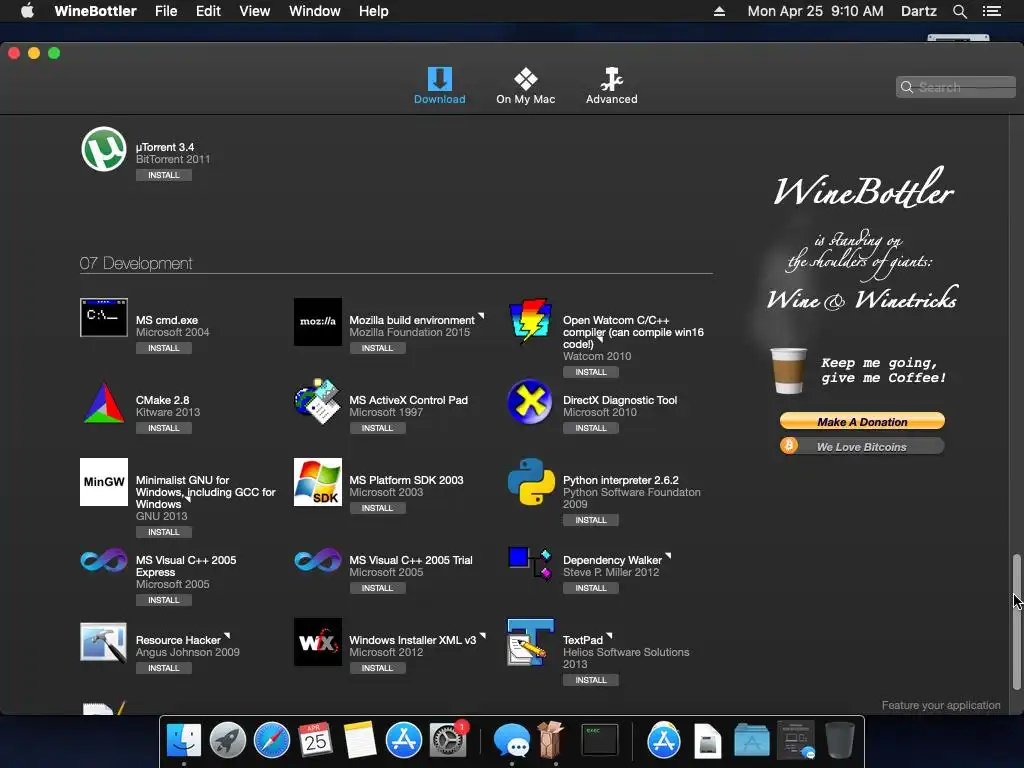Click the Windows Installer XML info arrow
Screen dimensions: 1024x768
[483, 635]
